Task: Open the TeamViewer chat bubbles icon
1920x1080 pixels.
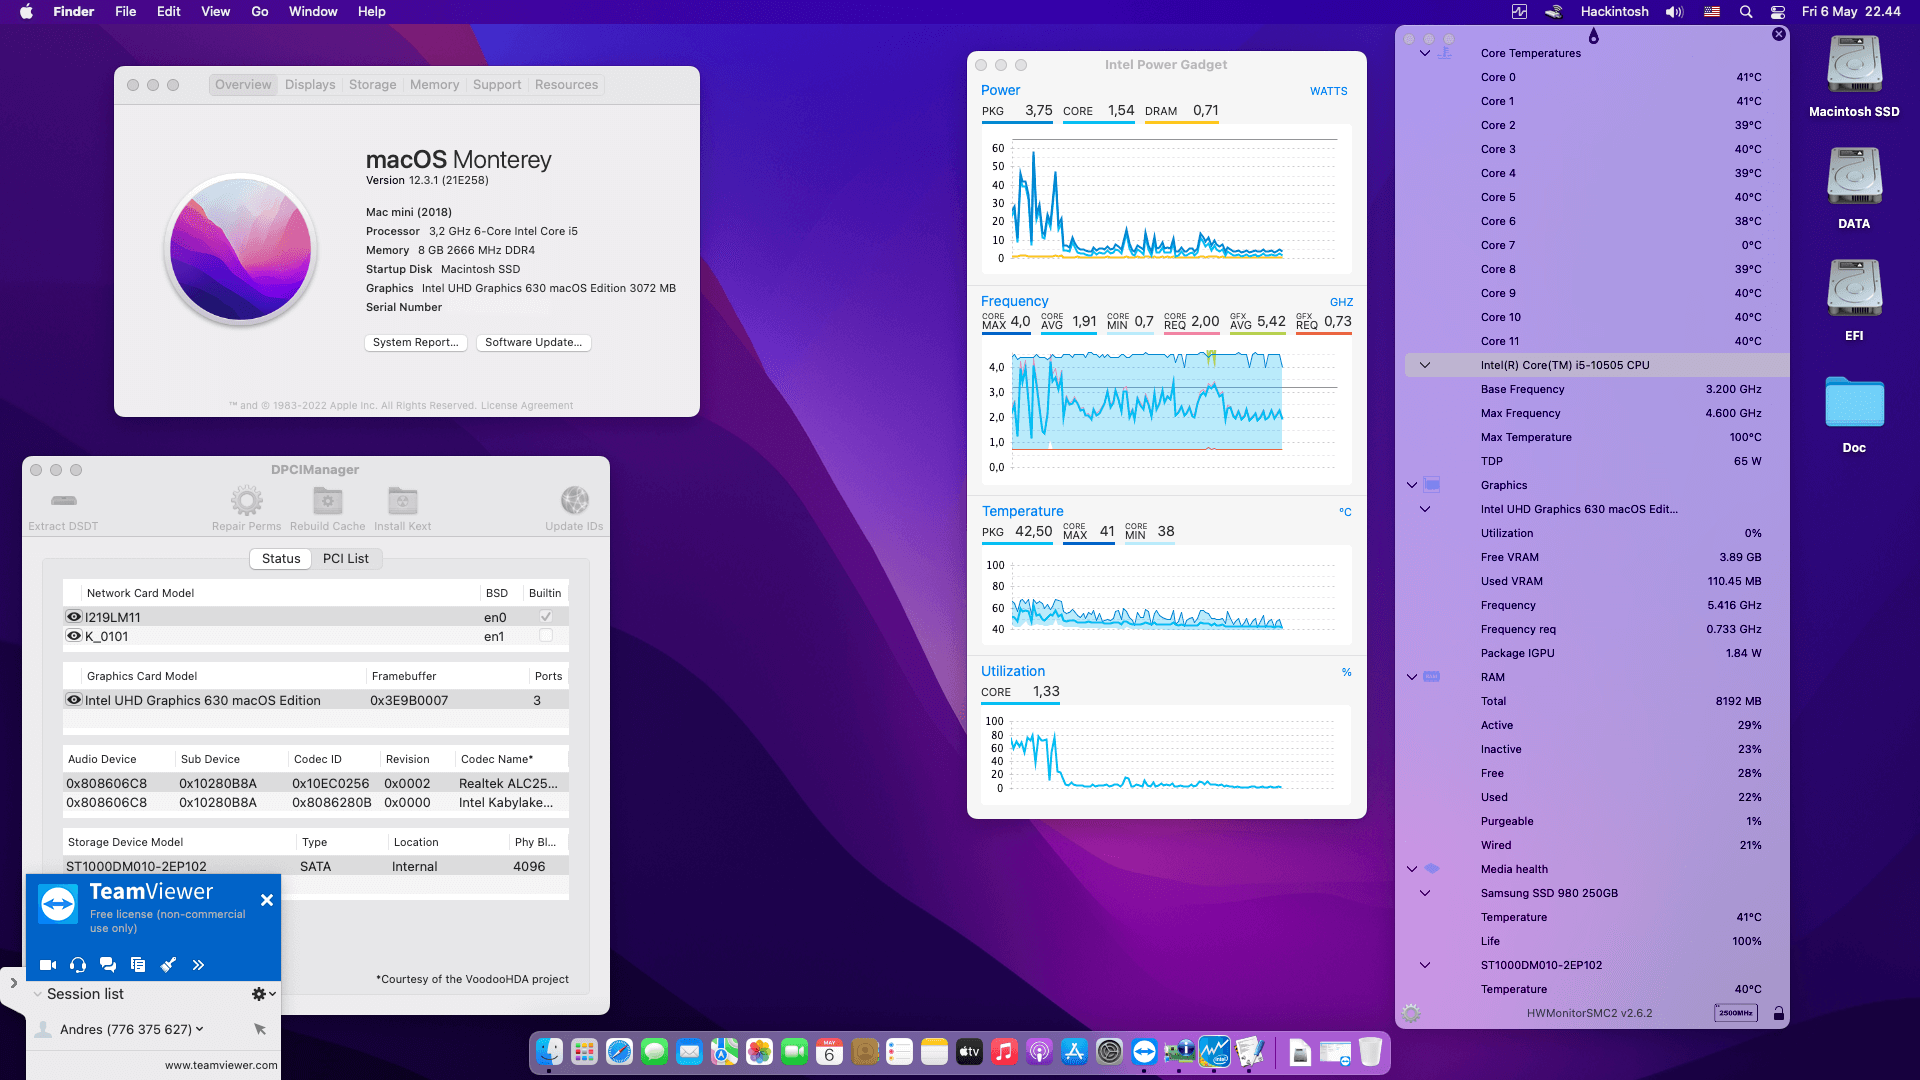Action: 108,965
